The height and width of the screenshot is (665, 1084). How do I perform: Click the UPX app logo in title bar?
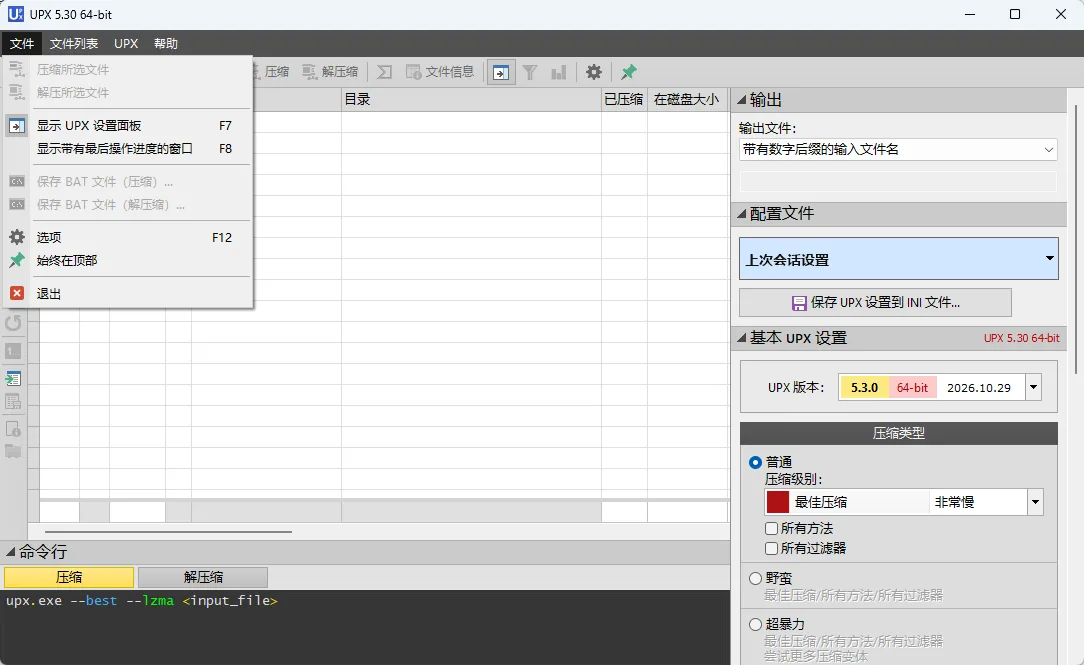tap(15, 14)
